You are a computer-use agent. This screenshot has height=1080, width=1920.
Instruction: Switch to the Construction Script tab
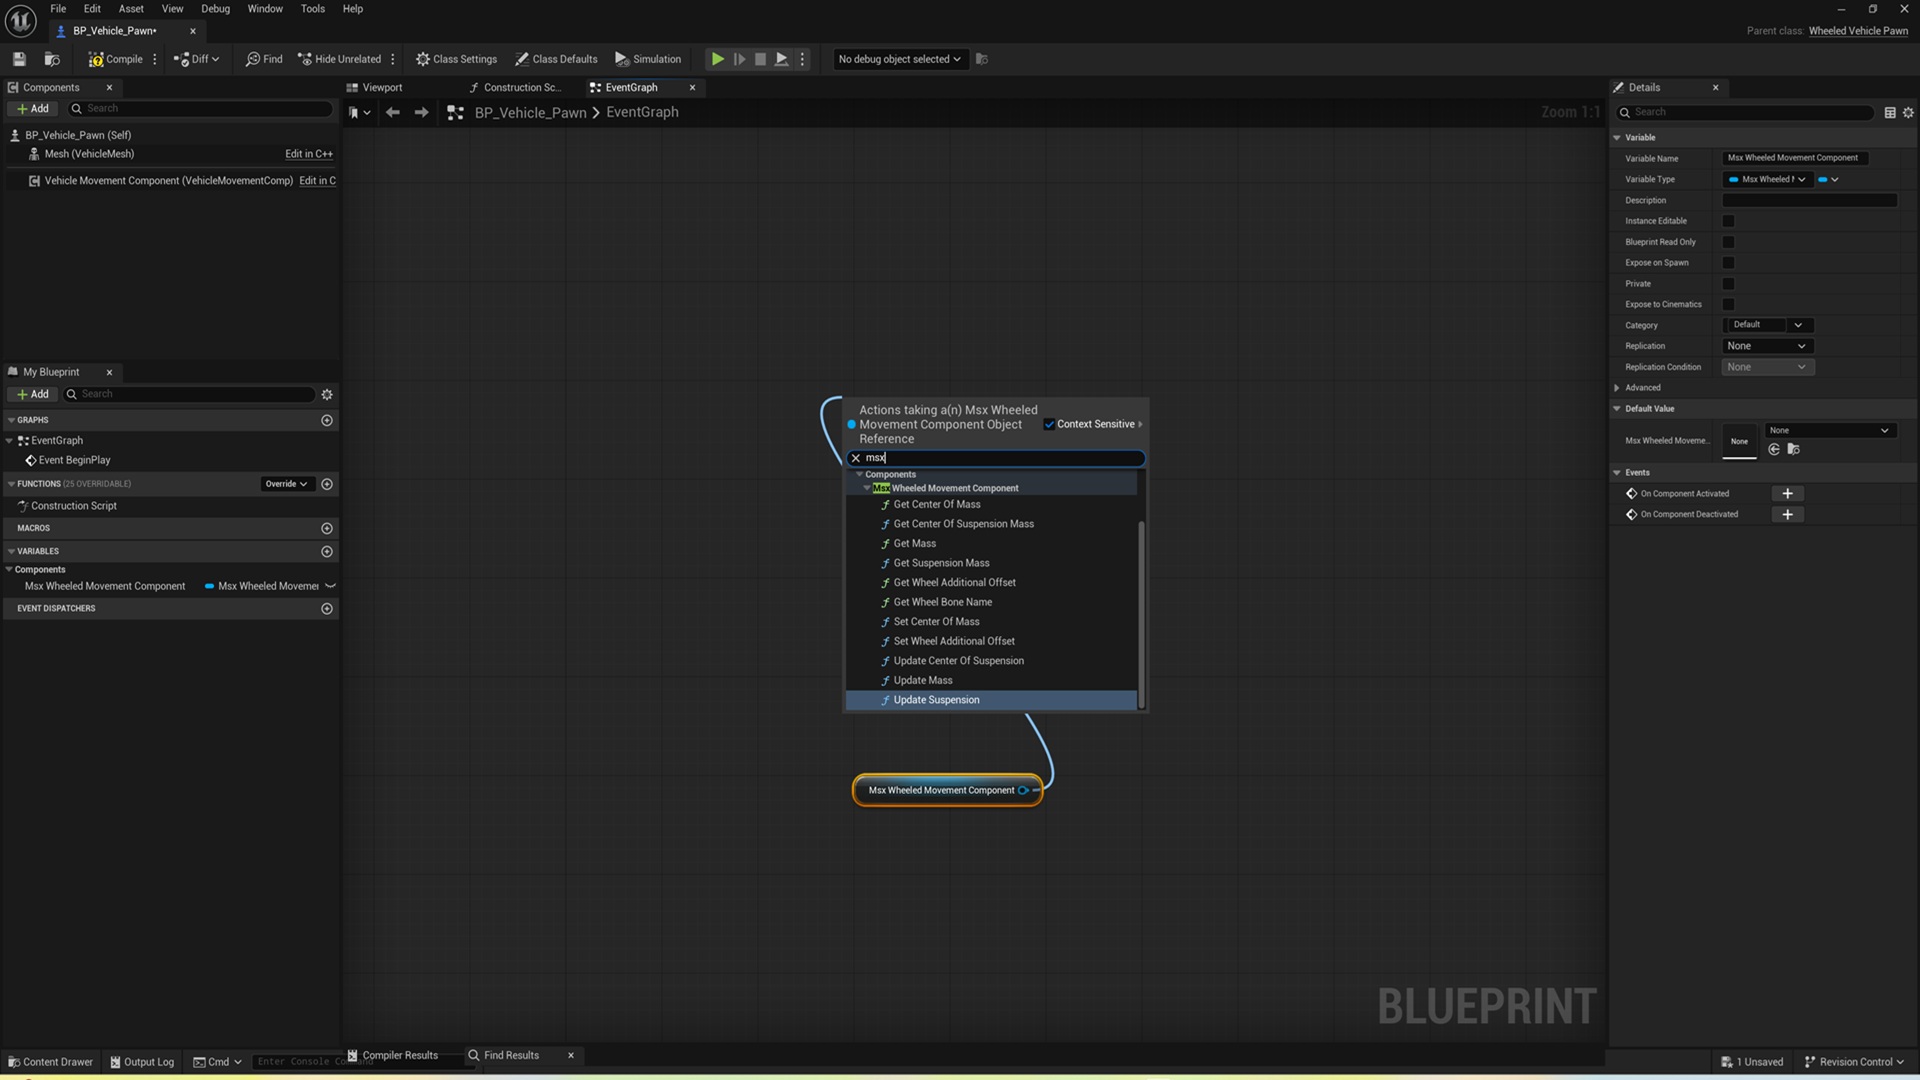520,88
